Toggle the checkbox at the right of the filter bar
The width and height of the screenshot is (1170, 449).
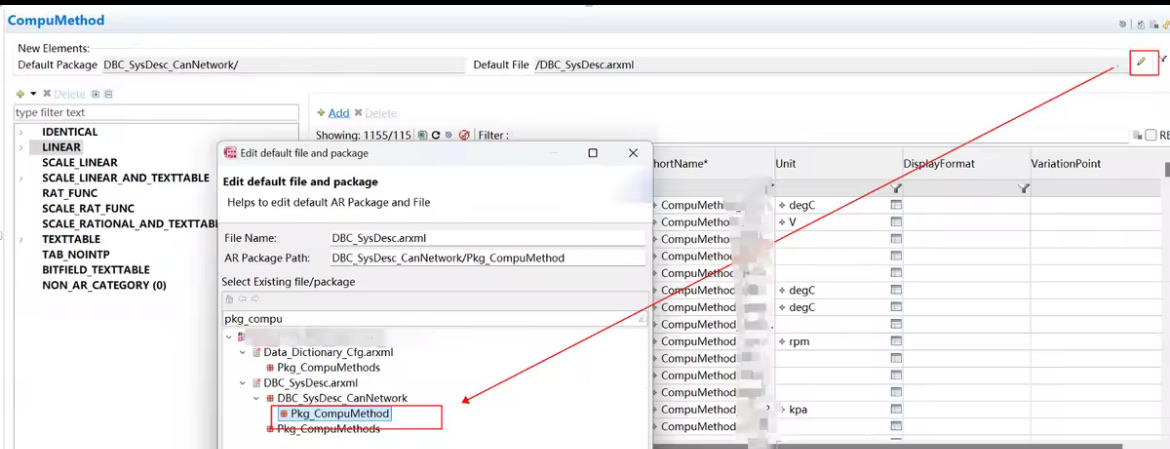tap(1151, 135)
